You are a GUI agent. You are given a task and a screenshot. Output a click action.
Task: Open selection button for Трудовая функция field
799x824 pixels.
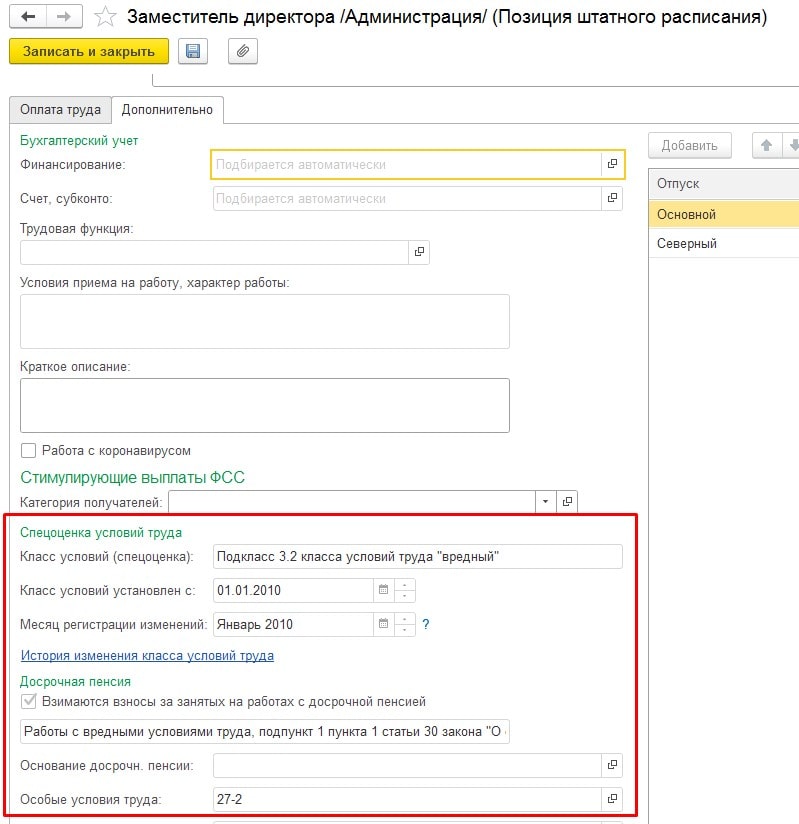pyautogui.click(x=419, y=252)
